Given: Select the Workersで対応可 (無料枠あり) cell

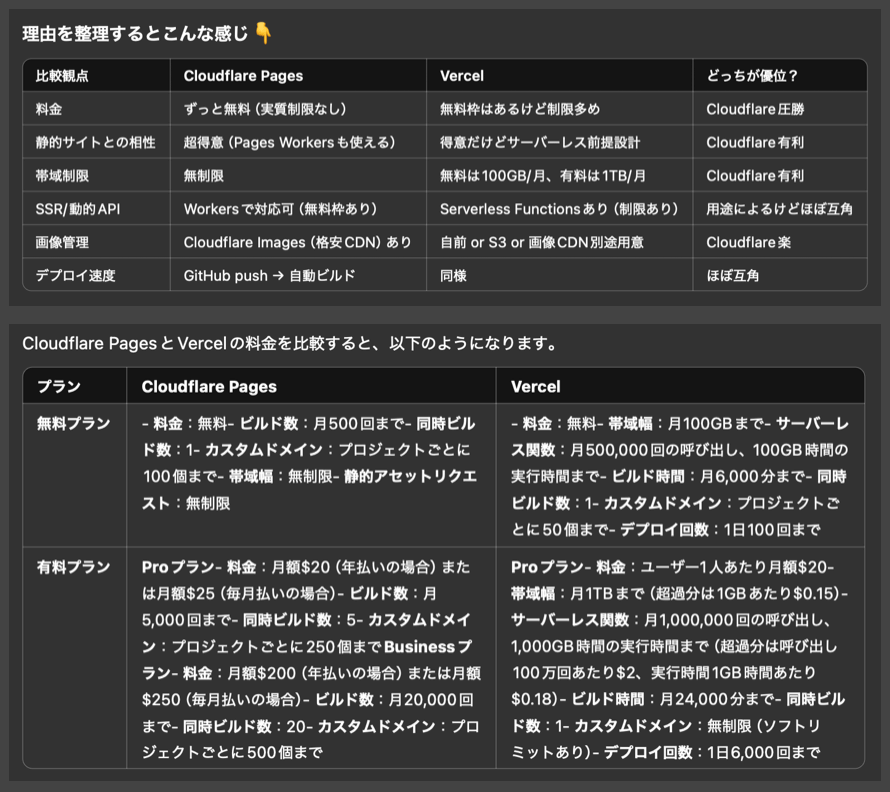Looking at the screenshot, I should (x=279, y=208).
